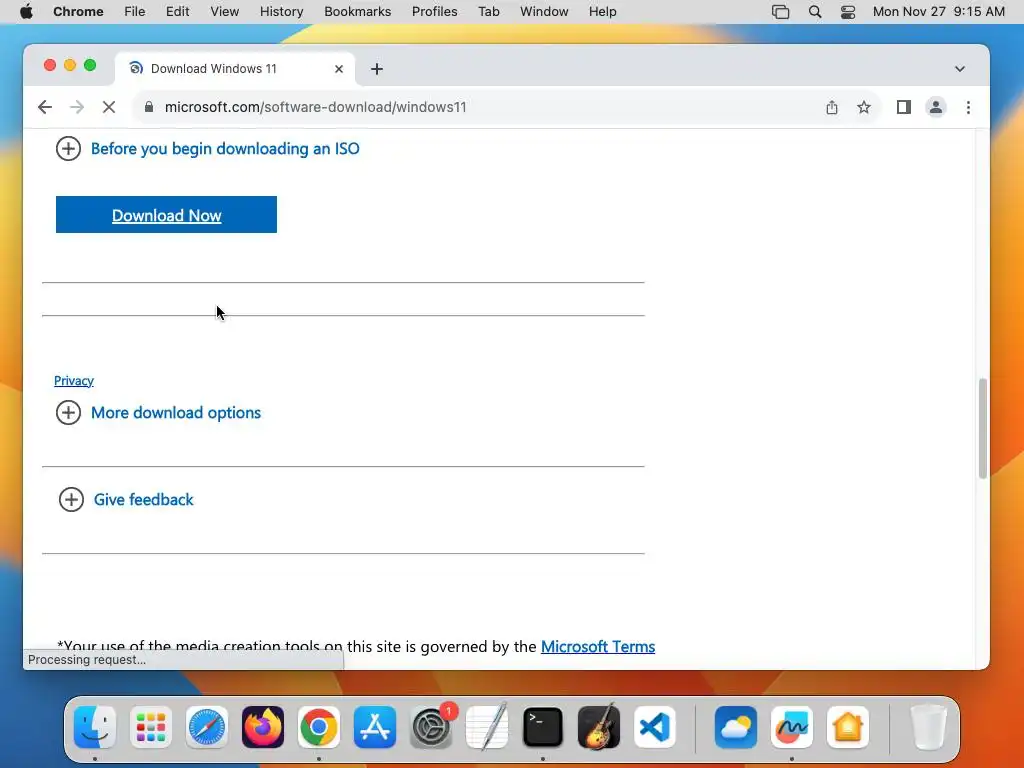The height and width of the screenshot is (768, 1024).
Task: Expand More download options
Action: click(x=158, y=413)
